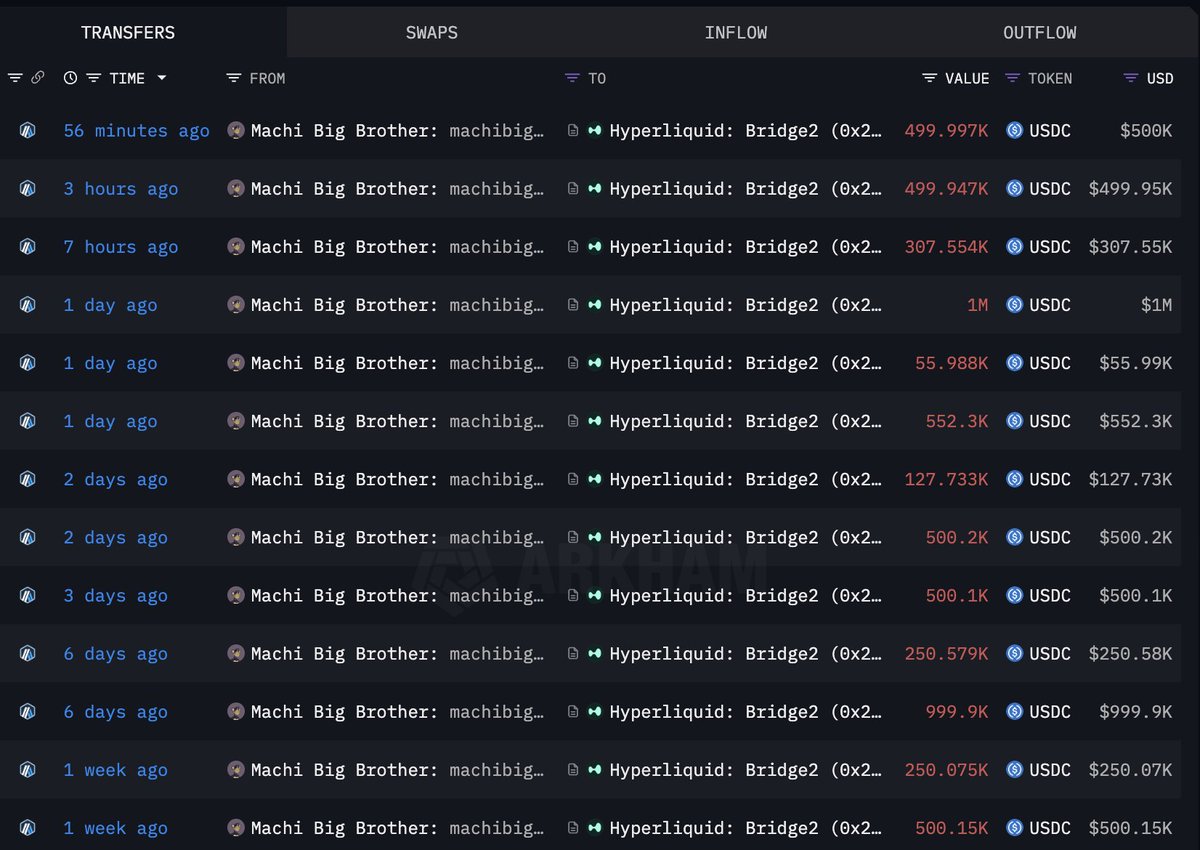This screenshot has width=1200, height=850.
Task: Open the VALUE column filter icon
Action: [x=930, y=78]
